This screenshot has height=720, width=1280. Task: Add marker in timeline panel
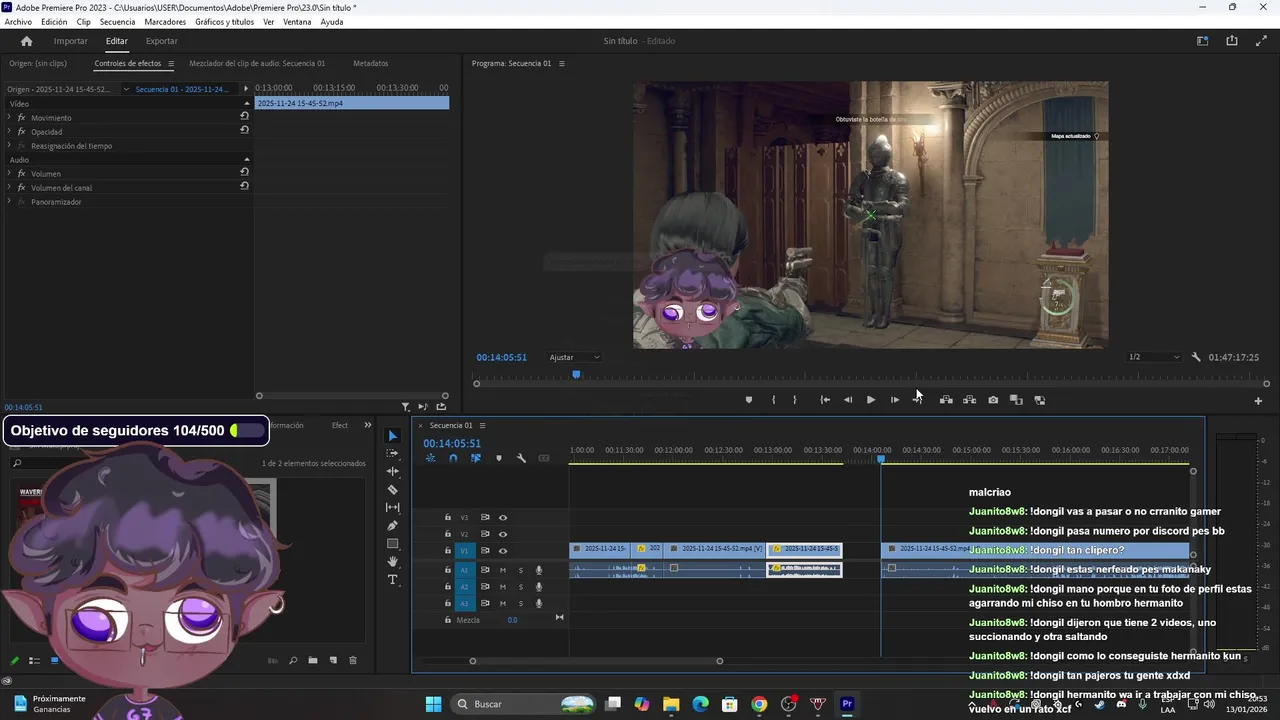point(499,458)
